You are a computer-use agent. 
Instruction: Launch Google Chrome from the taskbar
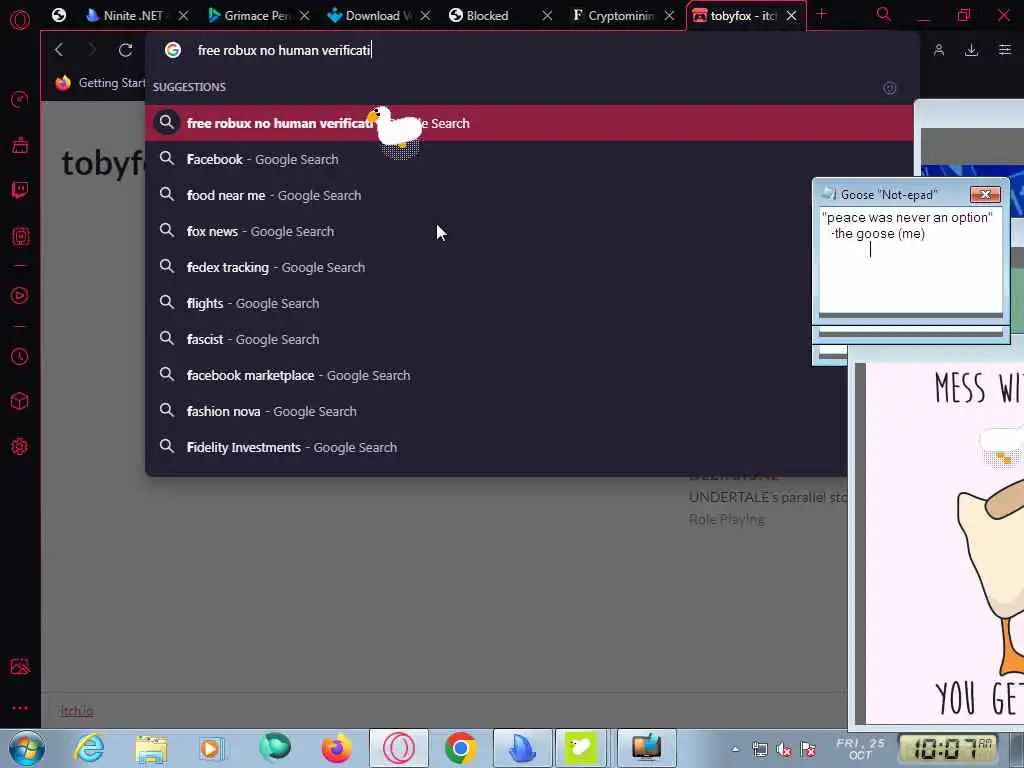(x=460, y=748)
